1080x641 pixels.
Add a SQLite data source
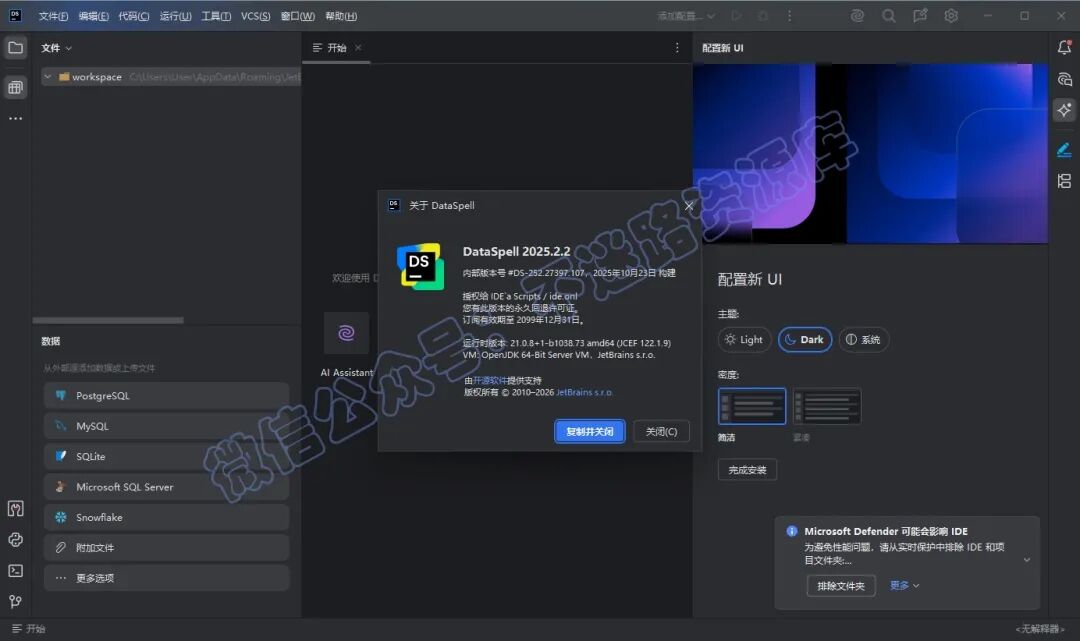click(167, 456)
